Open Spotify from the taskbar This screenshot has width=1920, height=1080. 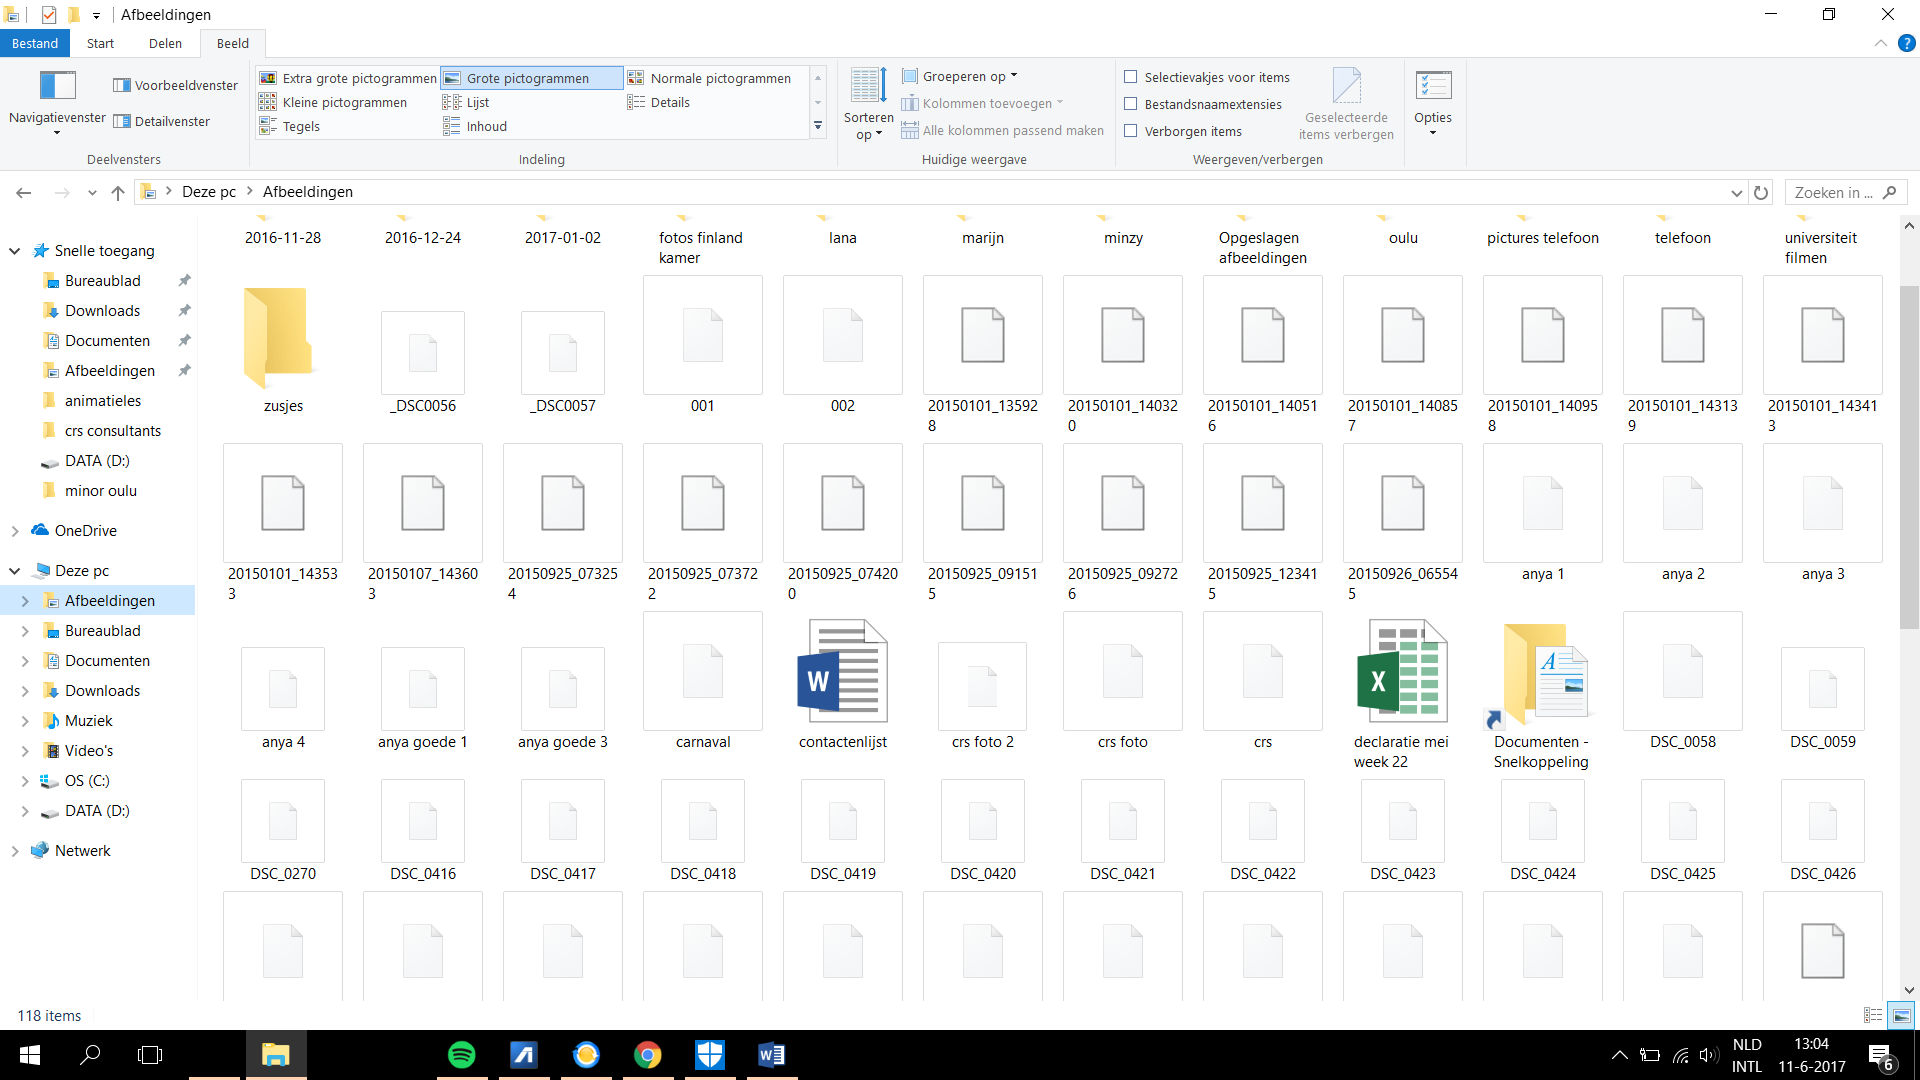pyautogui.click(x=462, y=1055)
